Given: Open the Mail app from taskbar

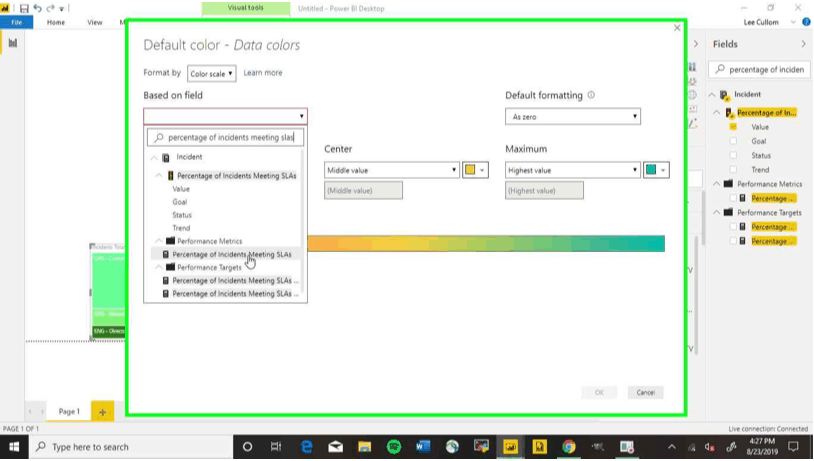Looking at the screenshot, I should pos(335,446).
